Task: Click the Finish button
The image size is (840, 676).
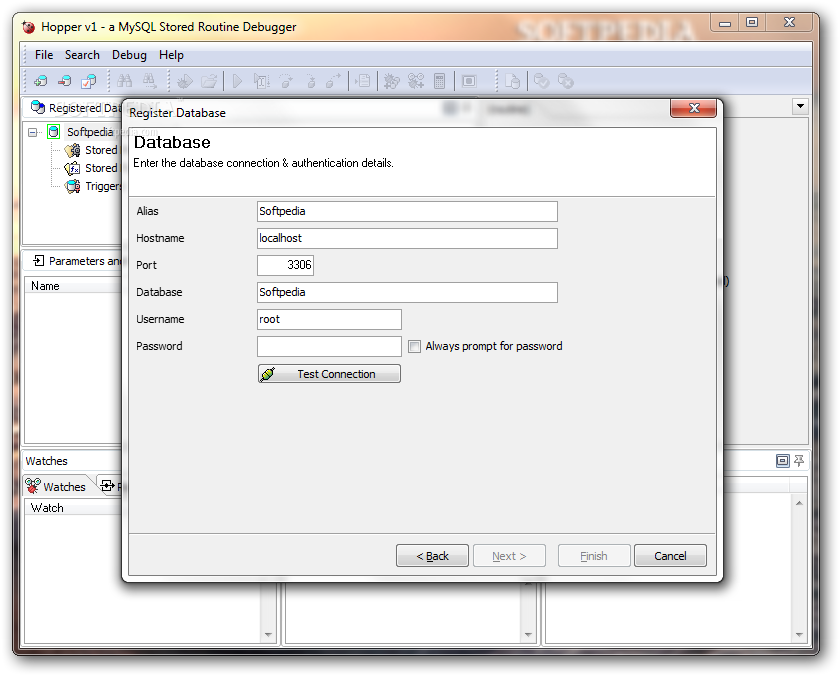Action: tap(594, 556)
